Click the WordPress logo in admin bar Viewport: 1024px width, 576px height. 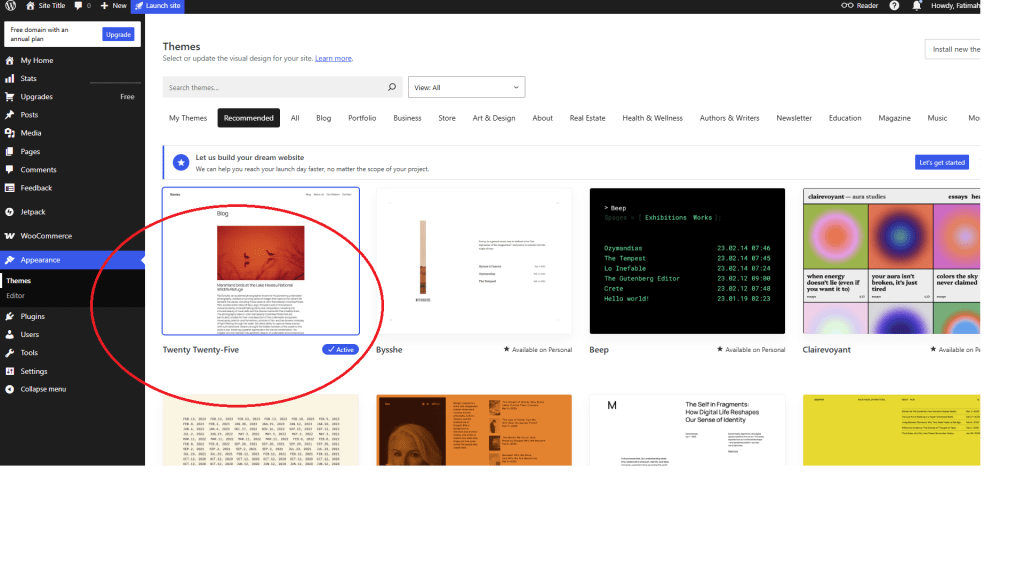11,6
